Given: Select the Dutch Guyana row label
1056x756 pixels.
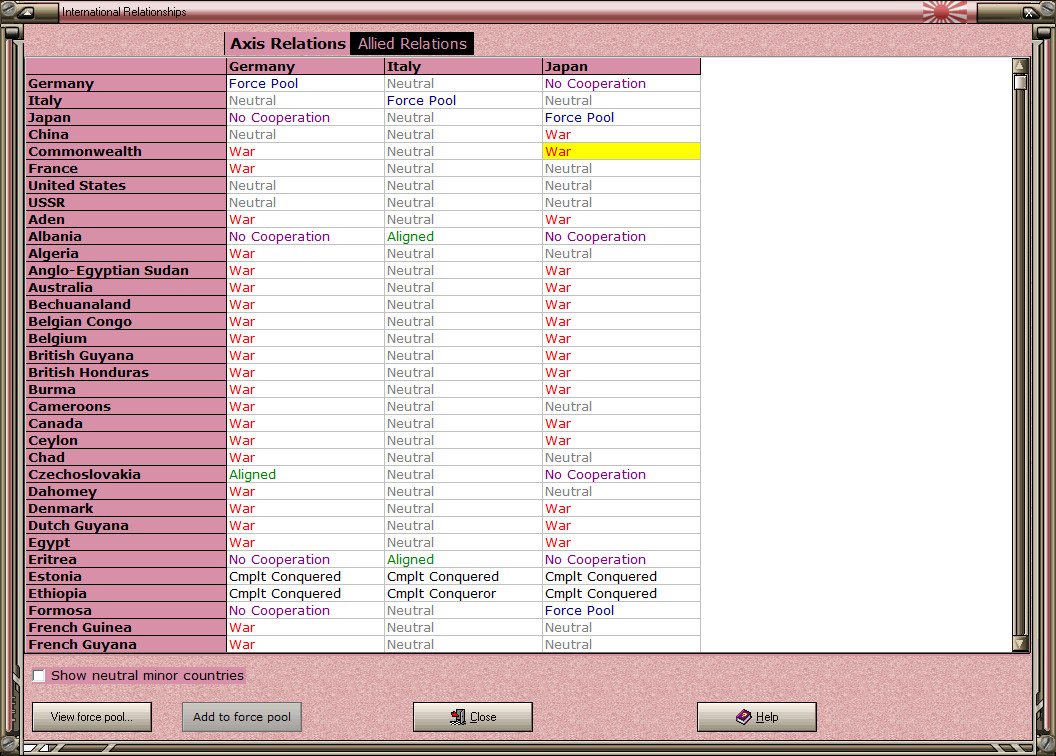Looking at the screenshot, I should [126, 526].
